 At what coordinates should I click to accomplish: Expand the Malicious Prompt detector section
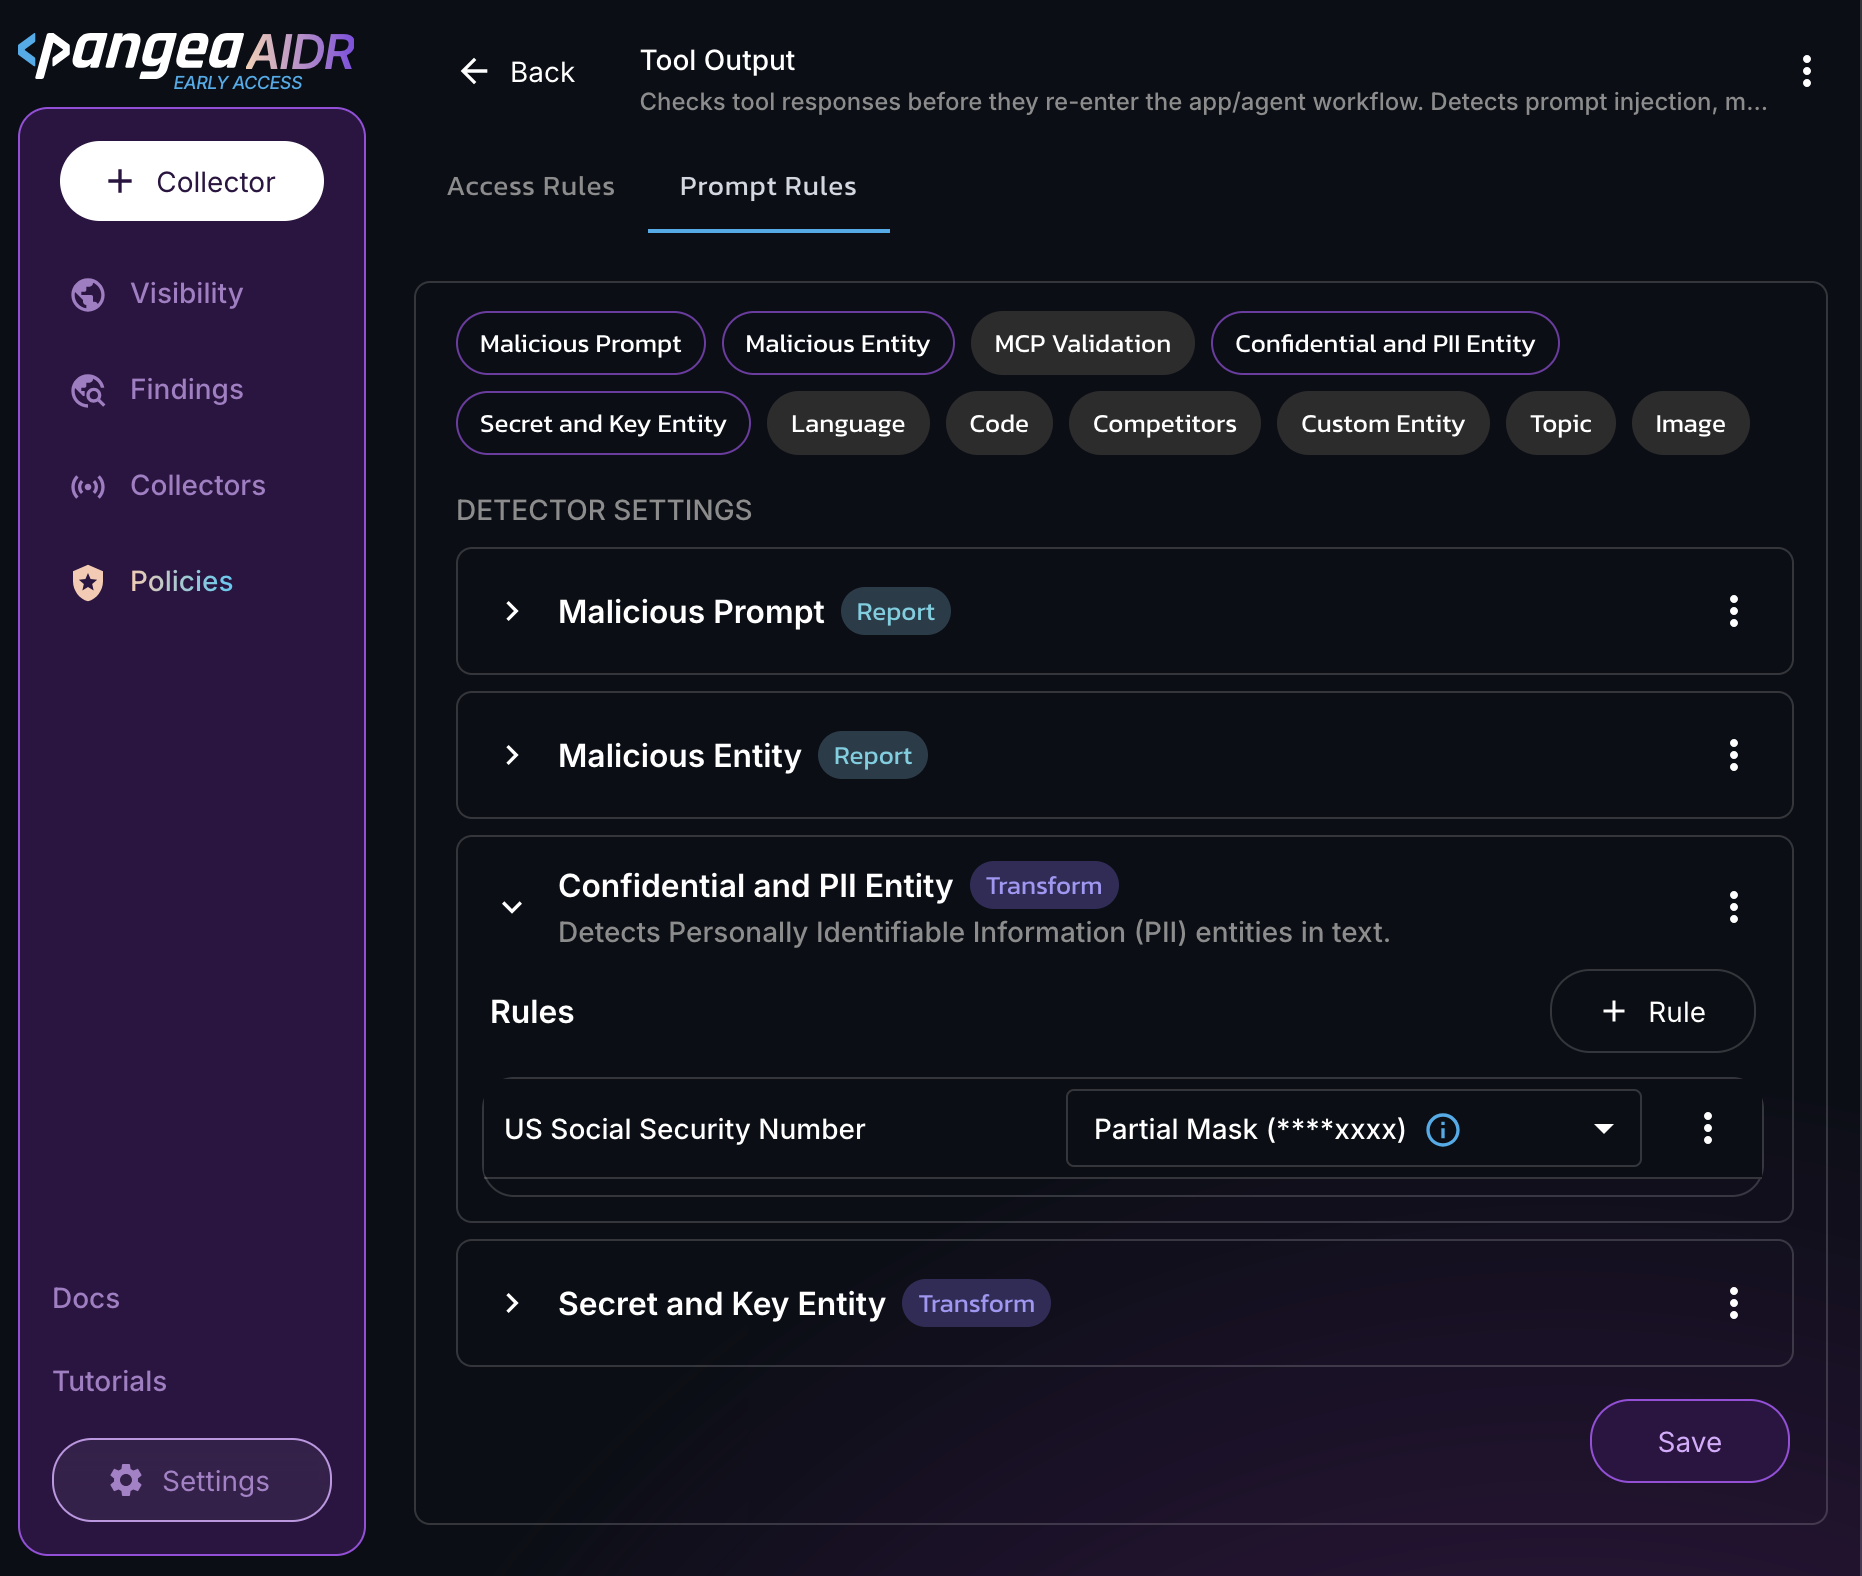512,611
